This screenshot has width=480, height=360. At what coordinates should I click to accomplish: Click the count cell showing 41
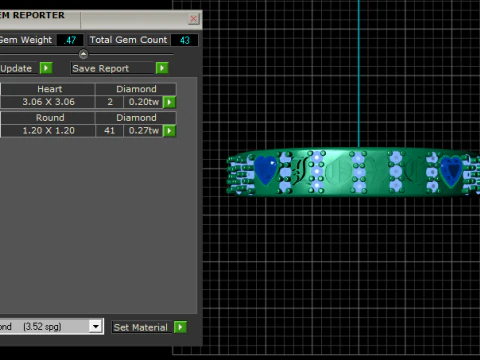tap(109, 130)
